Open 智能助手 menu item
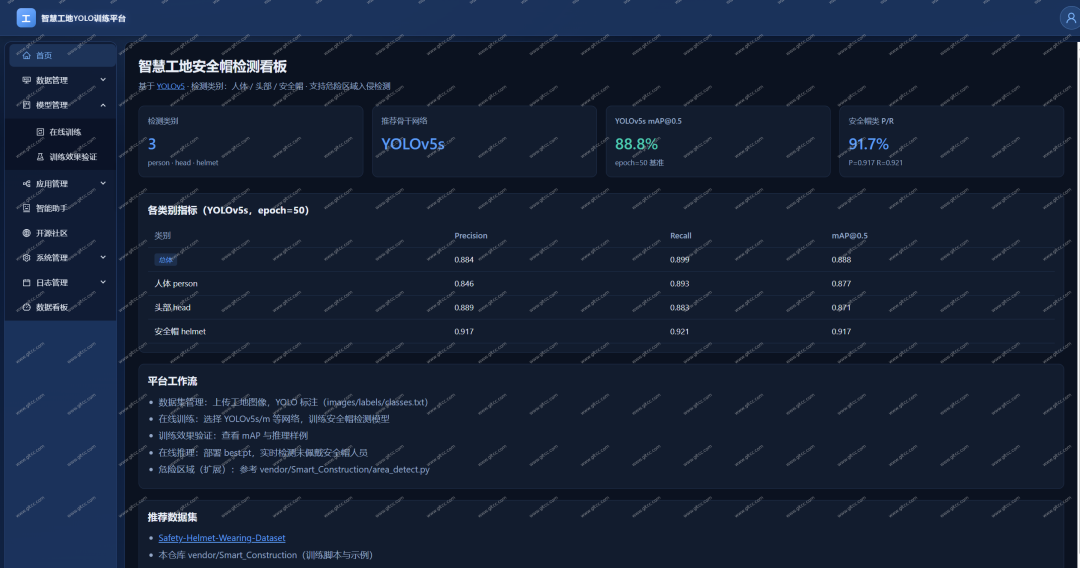1080x568 pixels. coord(63,208)
